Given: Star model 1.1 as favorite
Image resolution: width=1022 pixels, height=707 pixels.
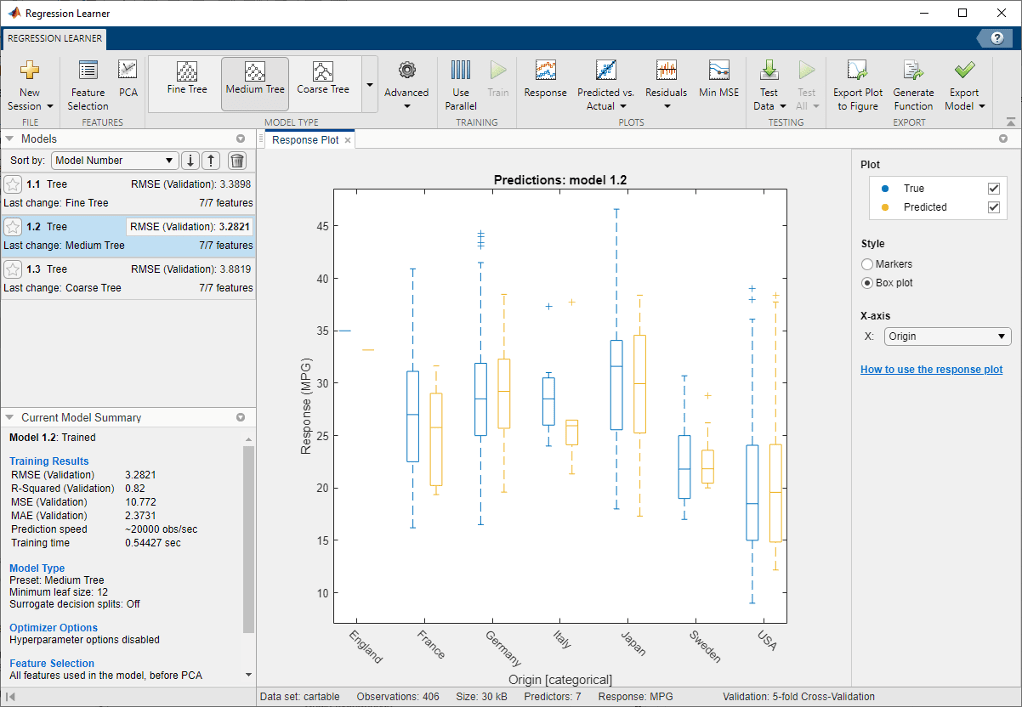Looking at the screenshot, I should (x=12, y=184).
